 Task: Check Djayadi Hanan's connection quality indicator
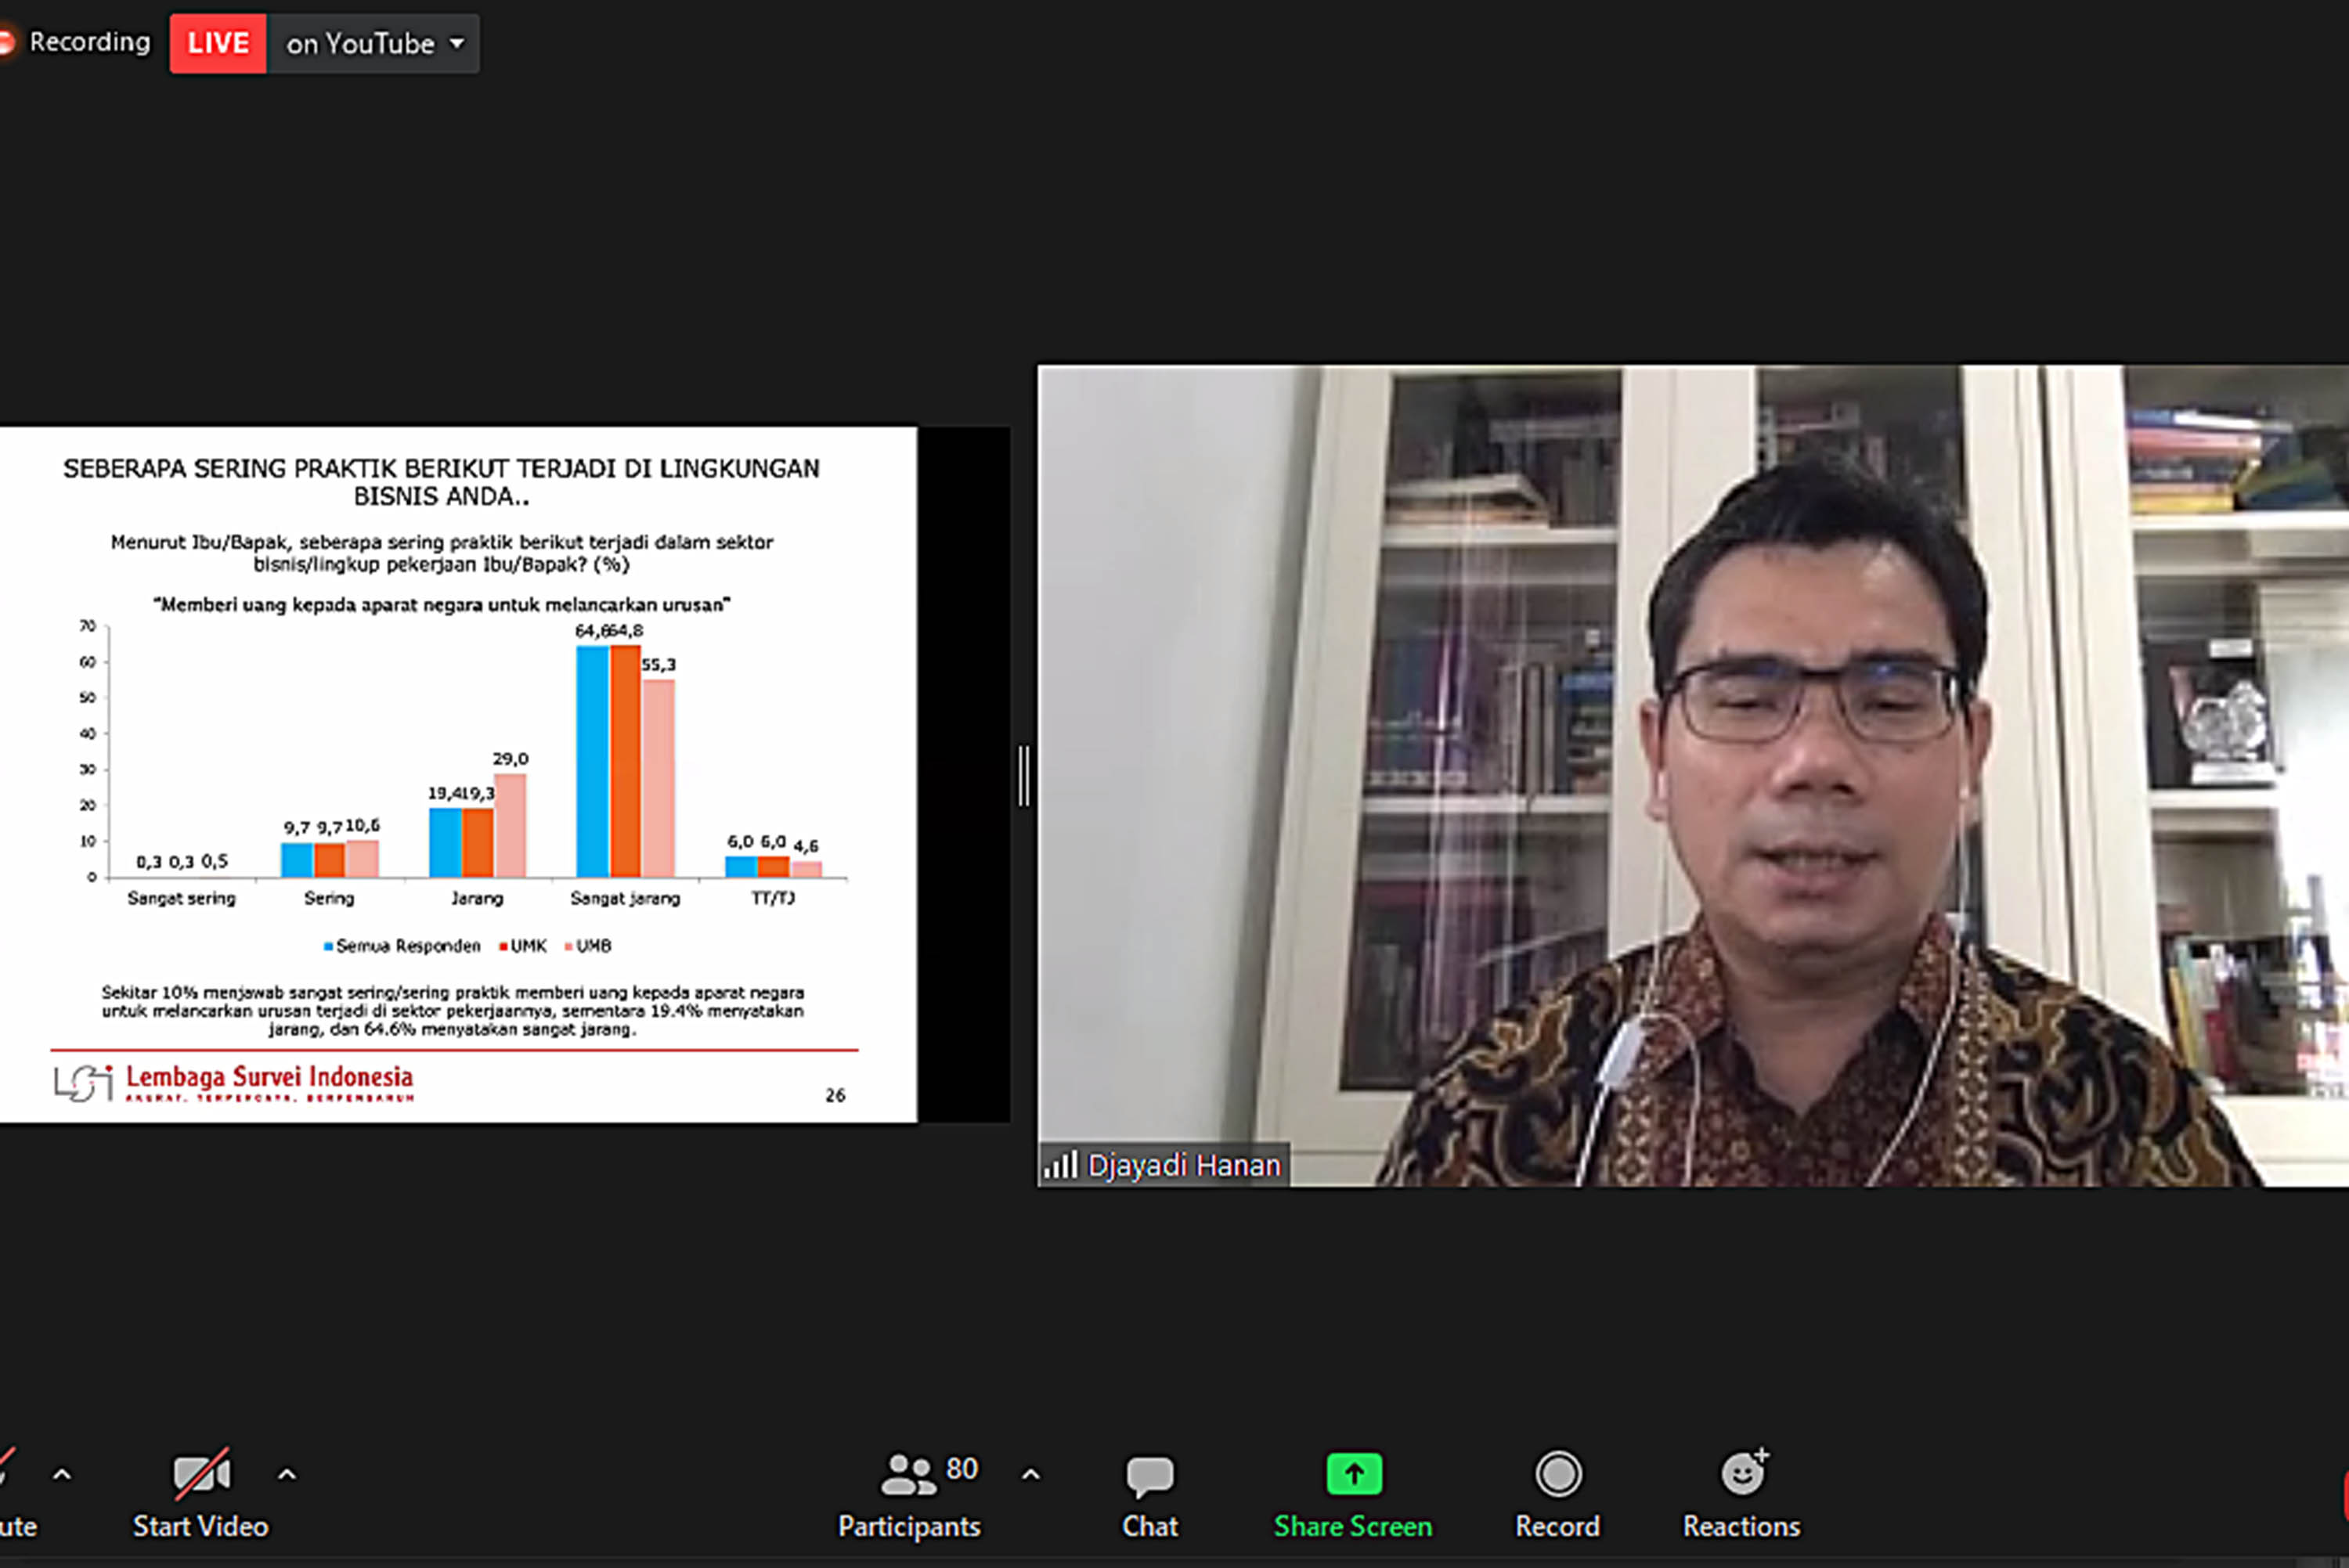tap(1062, 1164)
